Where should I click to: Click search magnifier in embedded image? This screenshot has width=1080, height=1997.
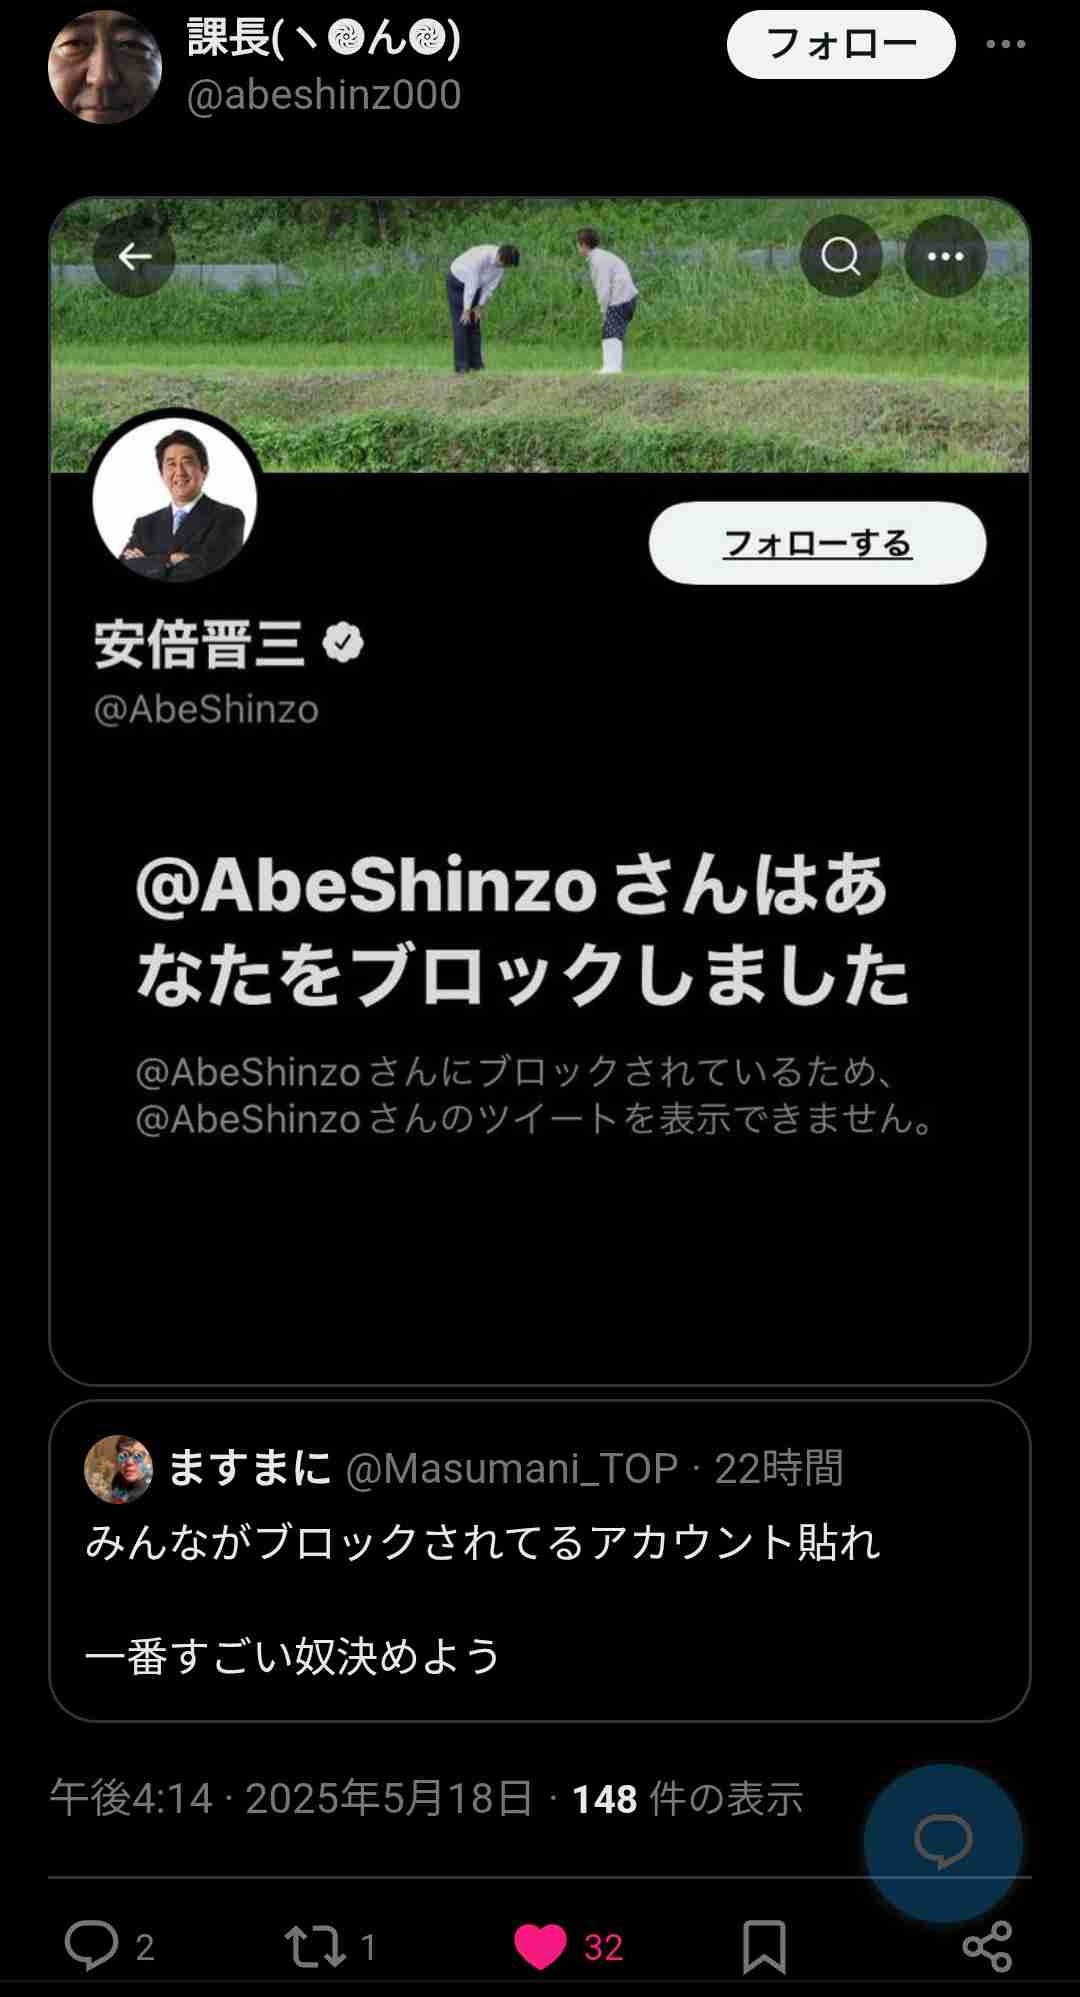pos(841,257)
